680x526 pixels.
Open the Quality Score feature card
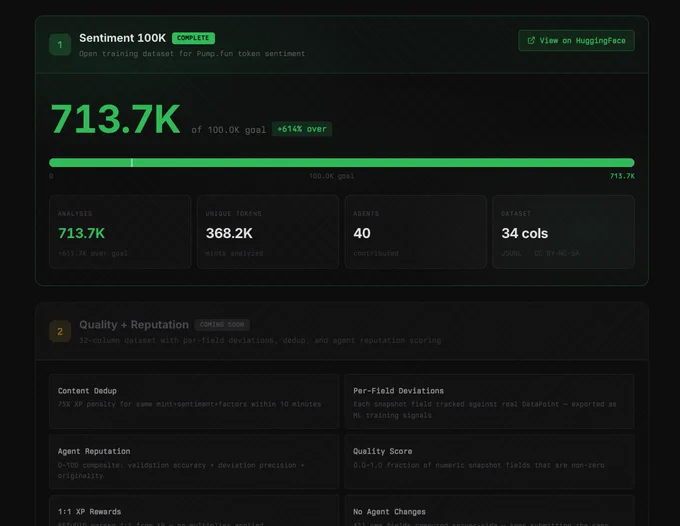tap(490, 462)
